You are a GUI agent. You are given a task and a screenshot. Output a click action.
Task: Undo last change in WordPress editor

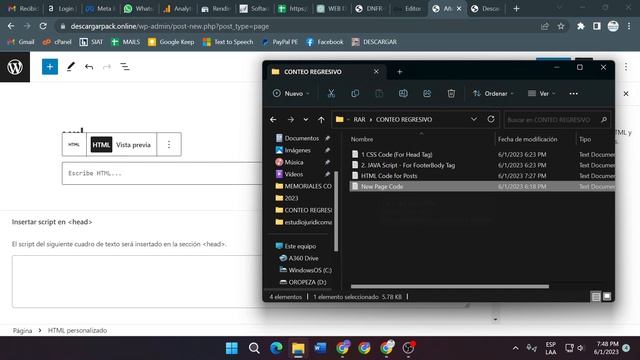89,67
